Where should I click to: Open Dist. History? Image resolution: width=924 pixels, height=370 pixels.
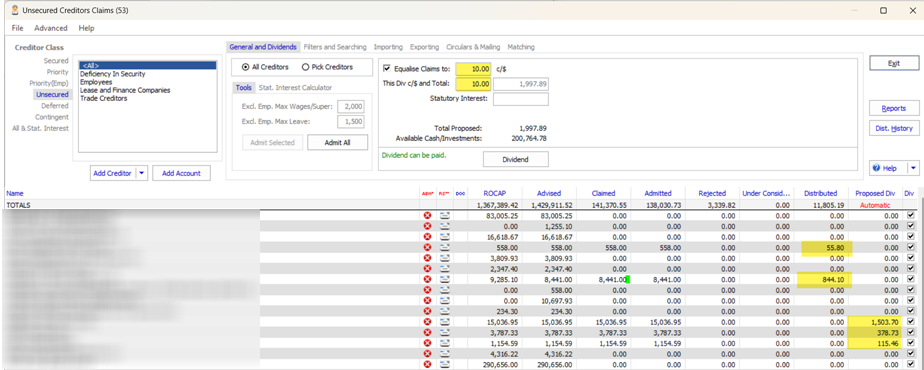[894, 128]
